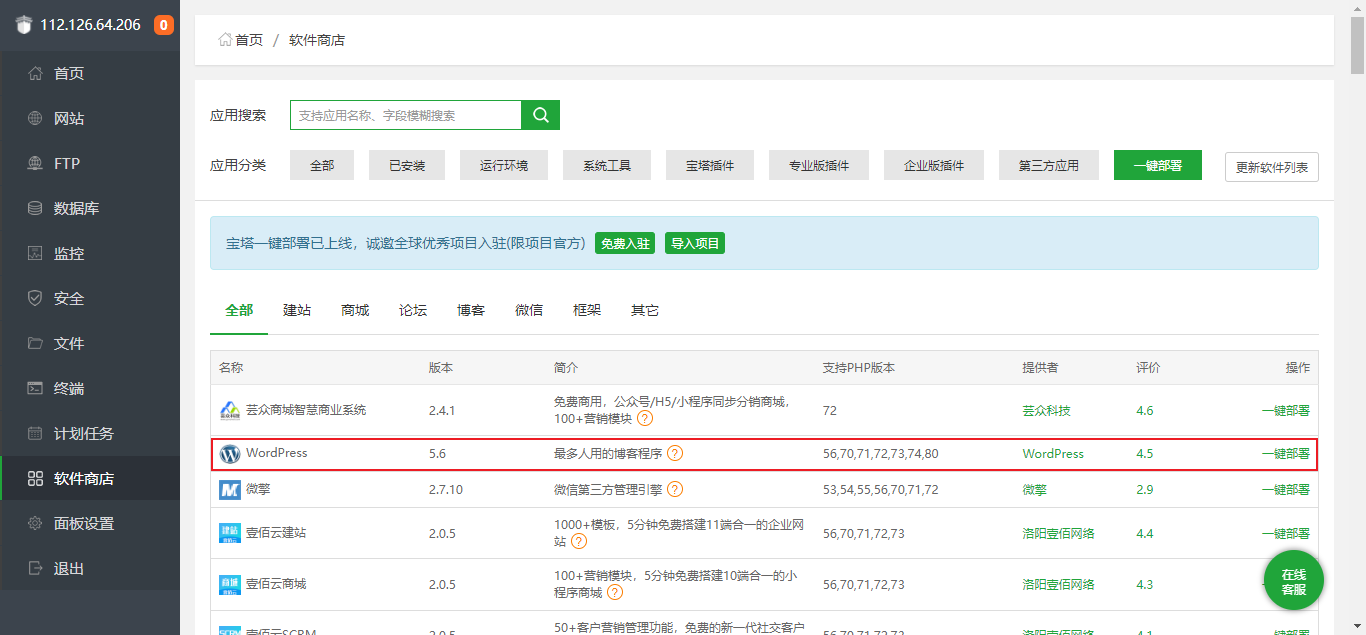Click 一键部署 on the WordPress row
This screenshot has width=1366, height=635.
pos(1288,453)
